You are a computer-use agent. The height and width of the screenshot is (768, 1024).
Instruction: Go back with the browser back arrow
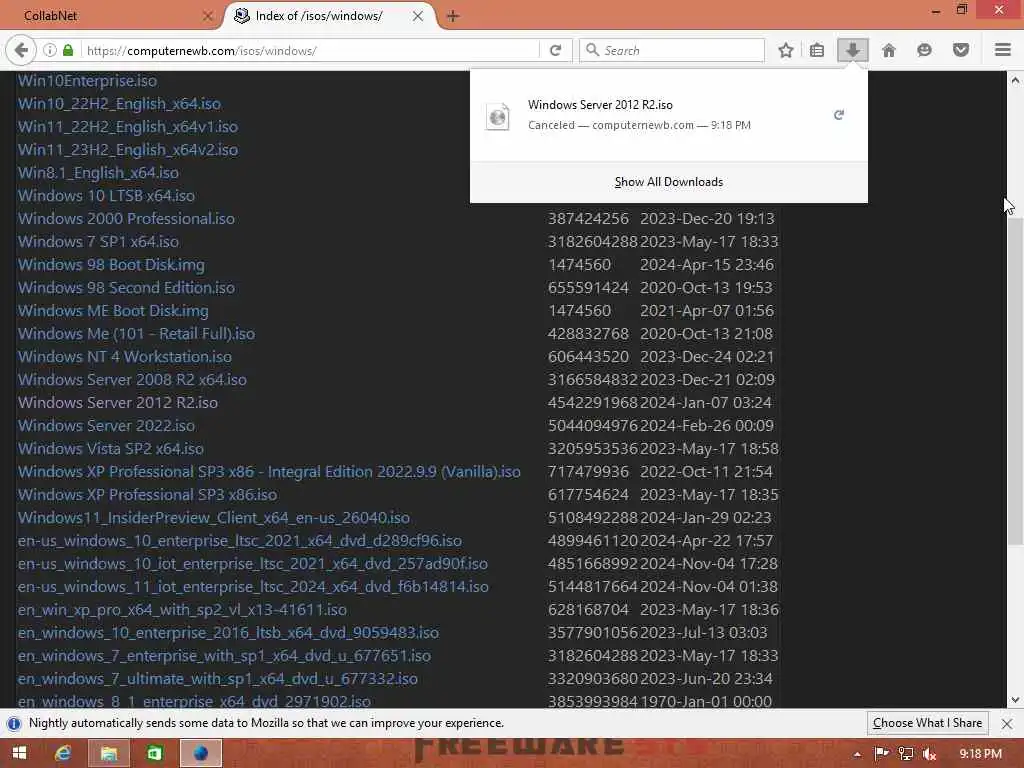click(21, 50)
